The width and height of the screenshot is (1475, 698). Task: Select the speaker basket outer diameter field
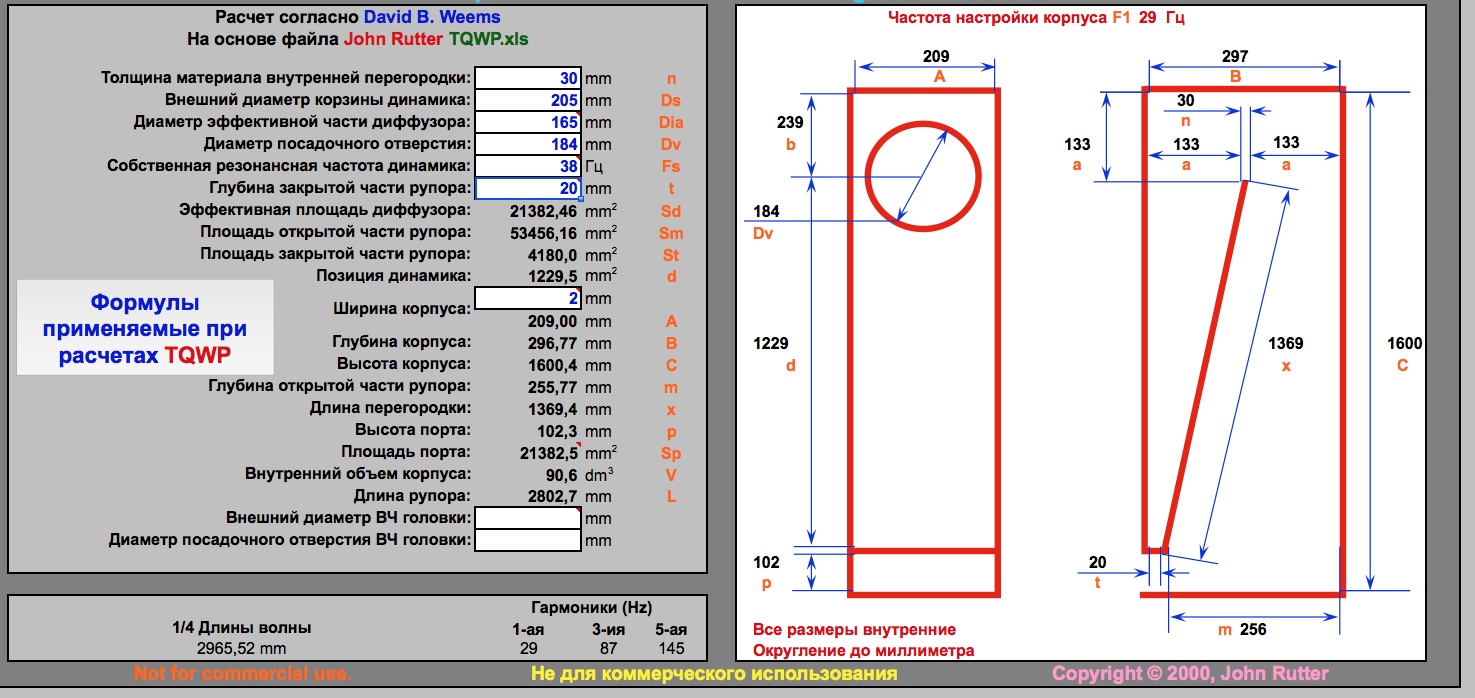coord(527,101)
